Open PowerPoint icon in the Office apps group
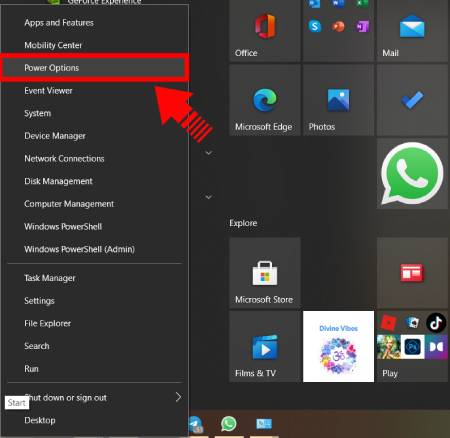The width and height of the screenshot is (450, 438). pos(339,26)
